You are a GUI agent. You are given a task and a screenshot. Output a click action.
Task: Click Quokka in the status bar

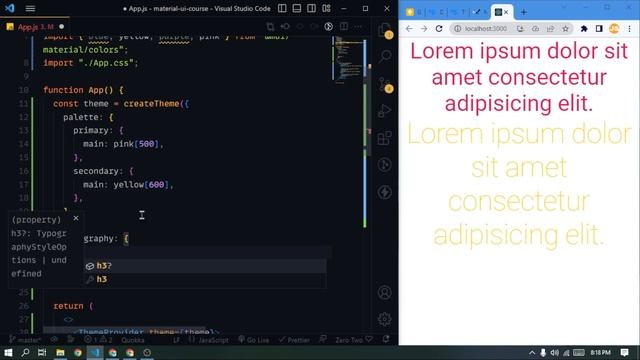click(133, 340)
